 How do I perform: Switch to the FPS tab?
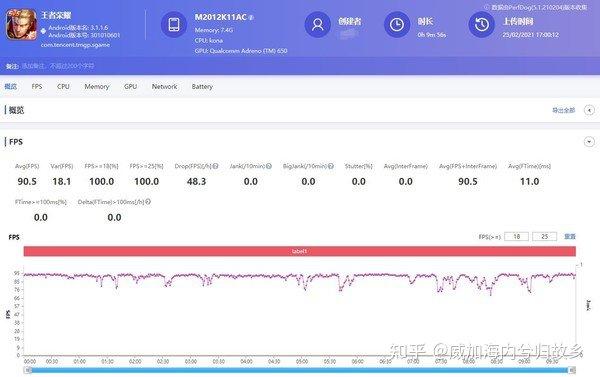[37, 86]
